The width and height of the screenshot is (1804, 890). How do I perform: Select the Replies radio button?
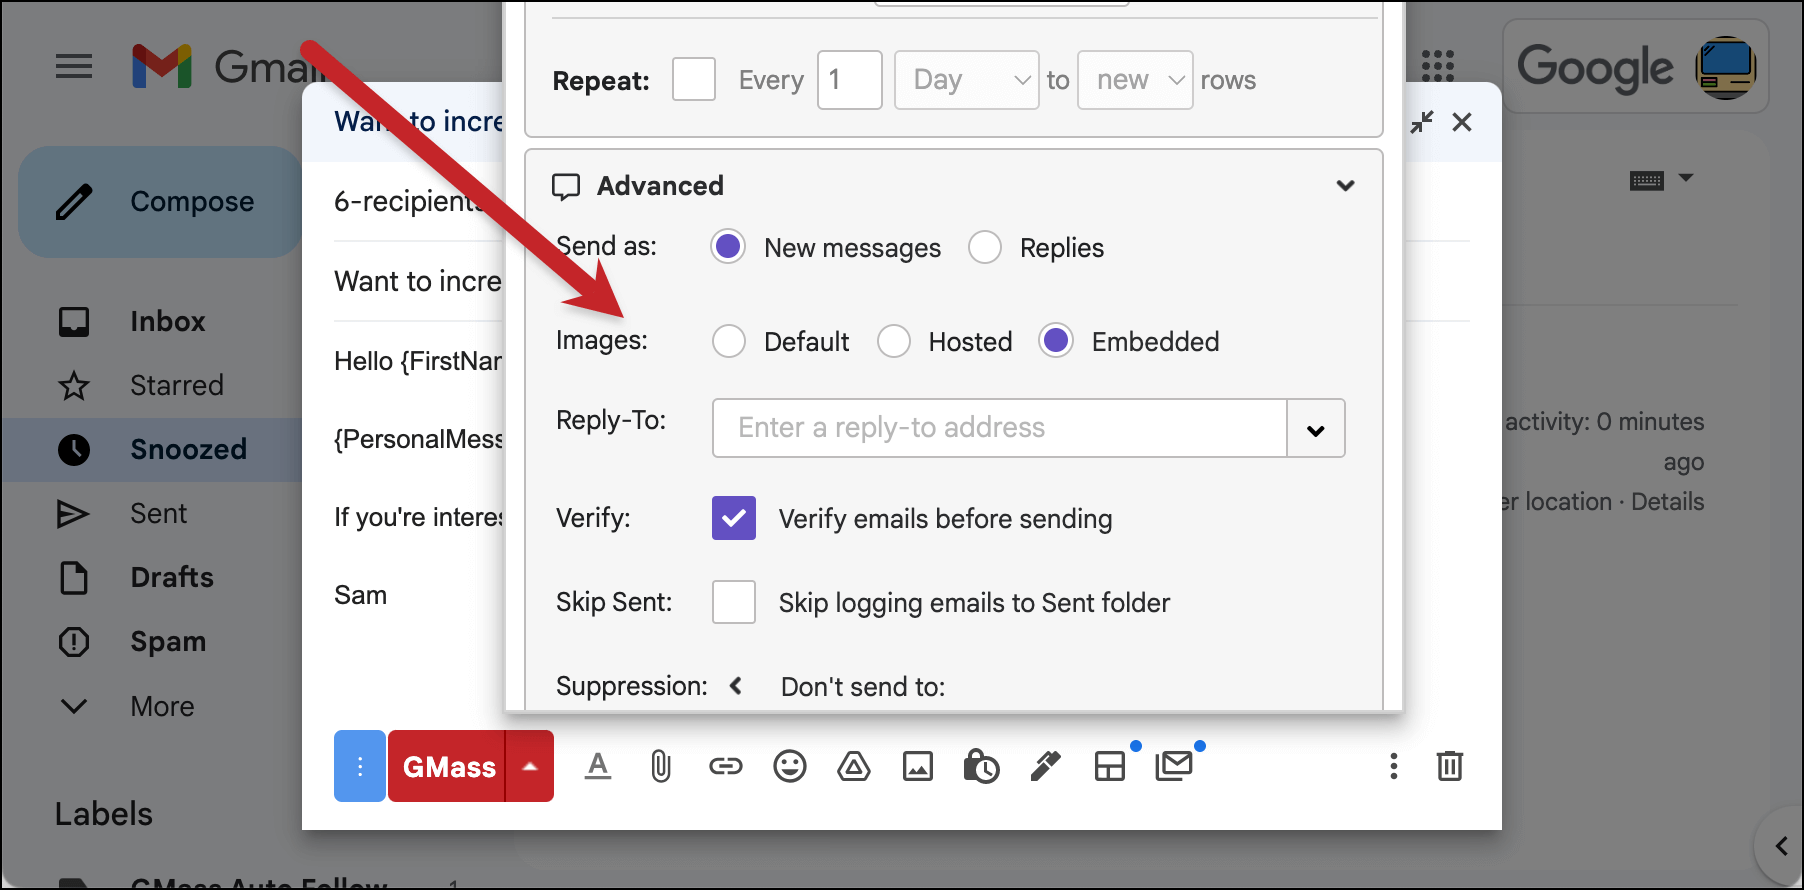pos(985,247)
